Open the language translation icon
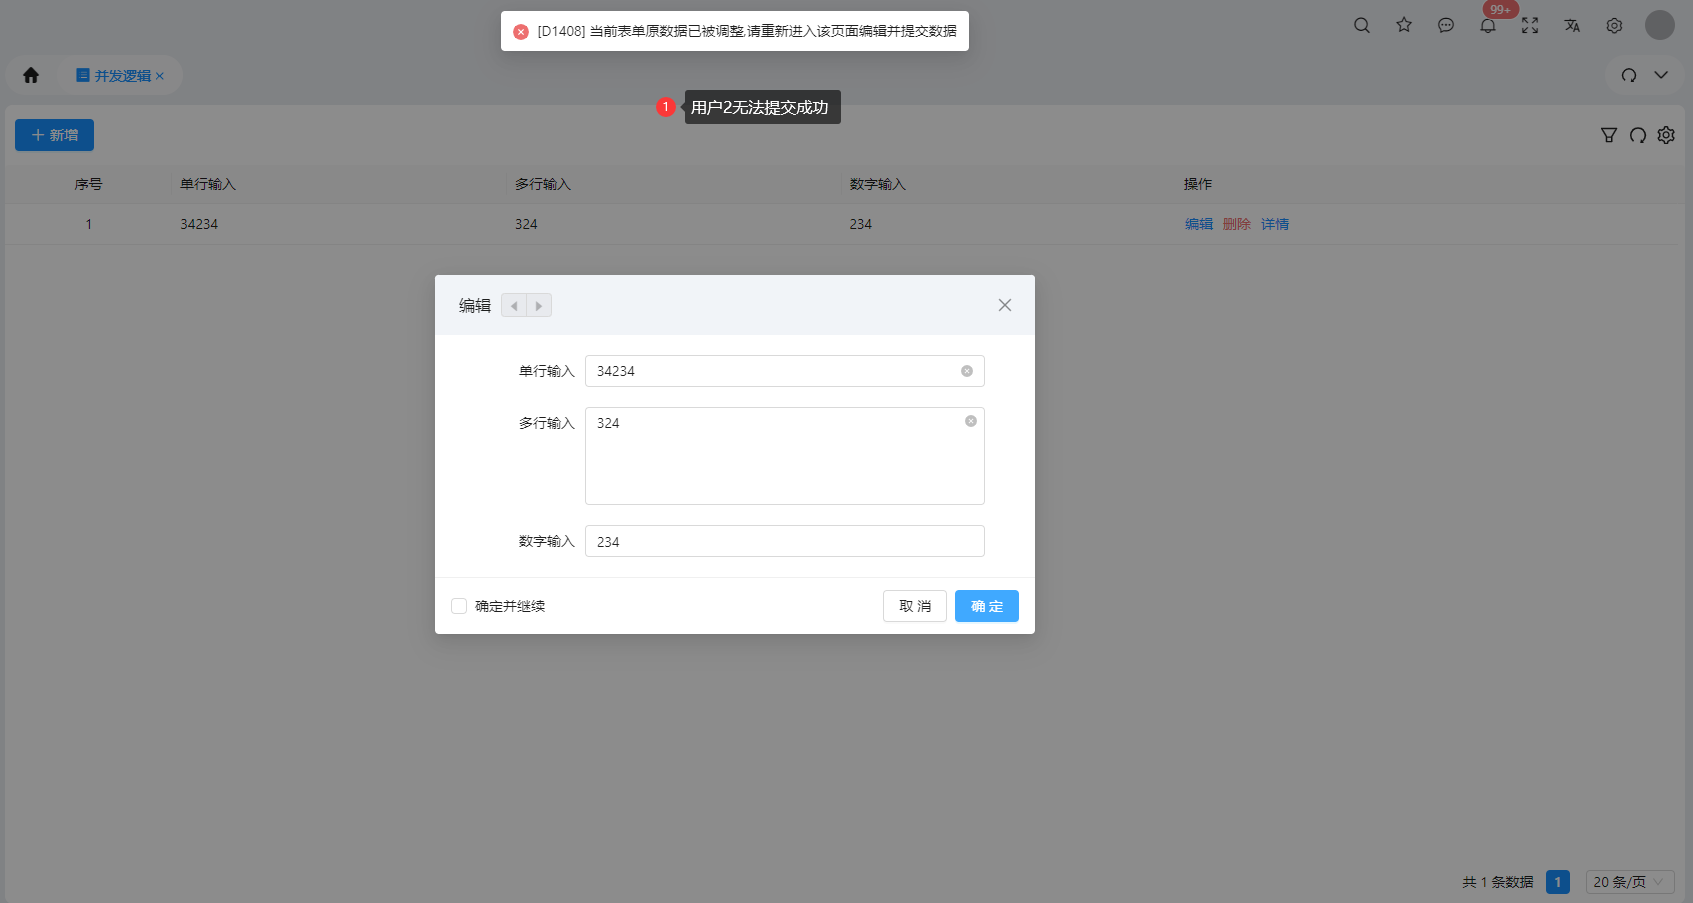 coord(1572,26)
